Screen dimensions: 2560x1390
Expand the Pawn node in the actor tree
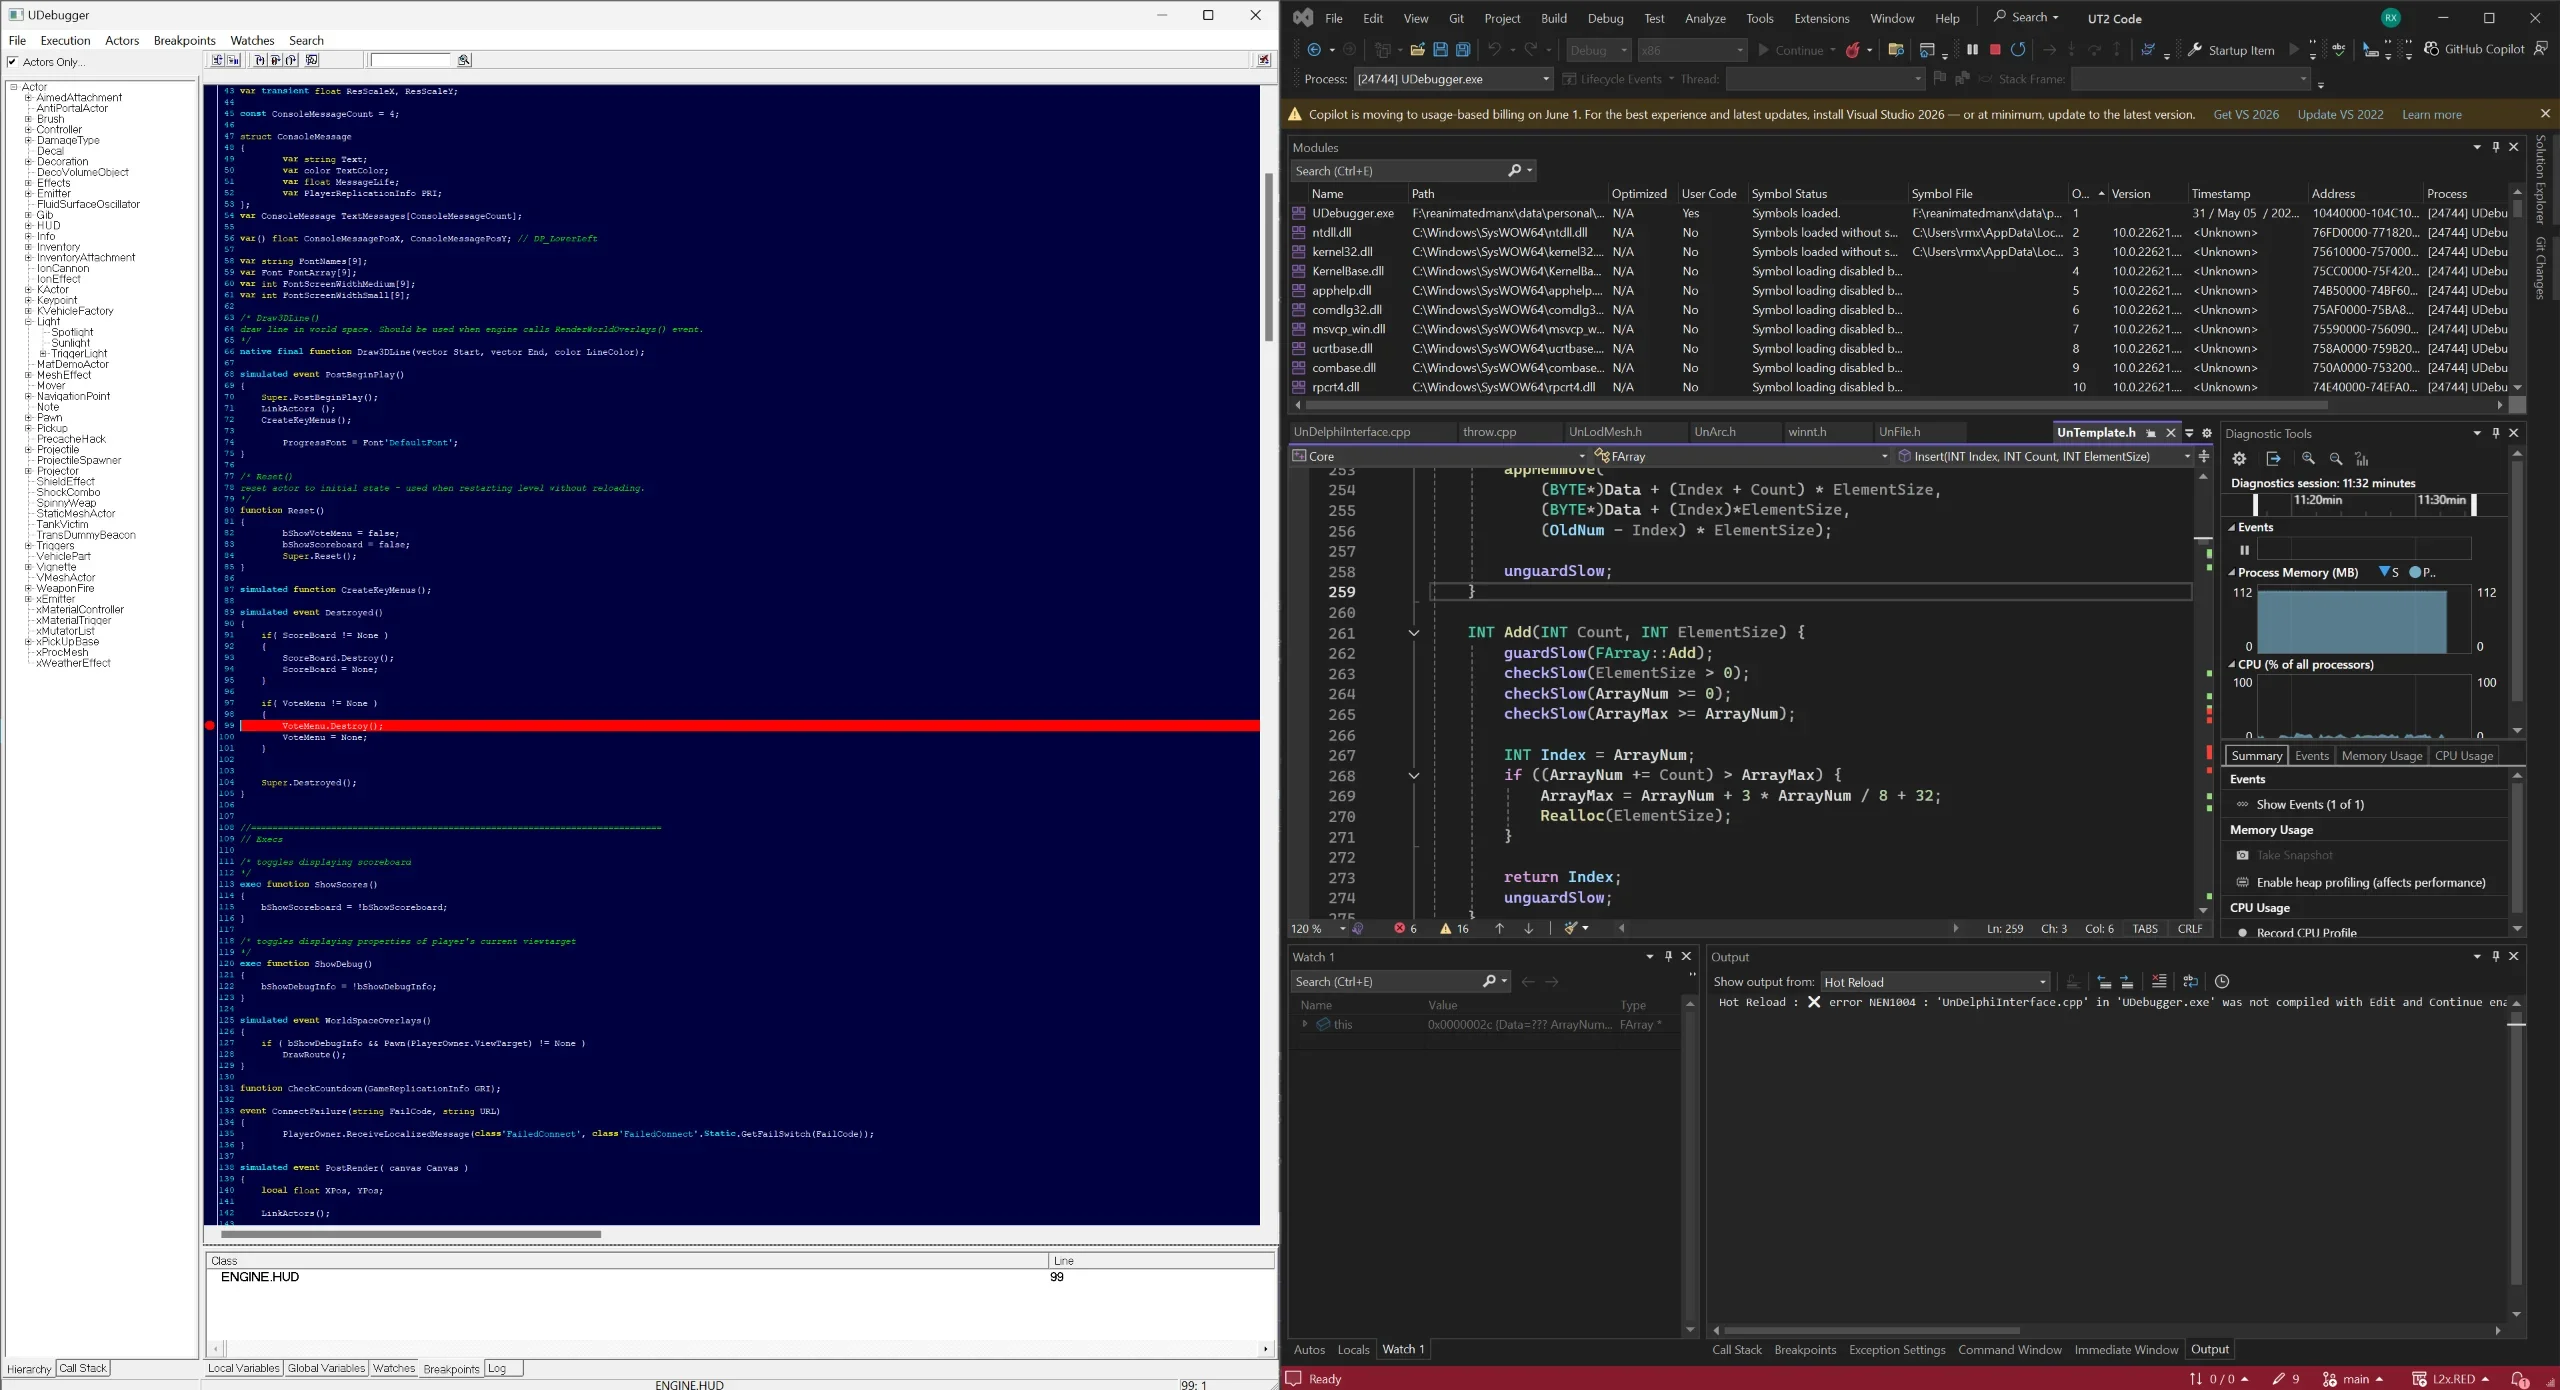(x=28, y=418)
